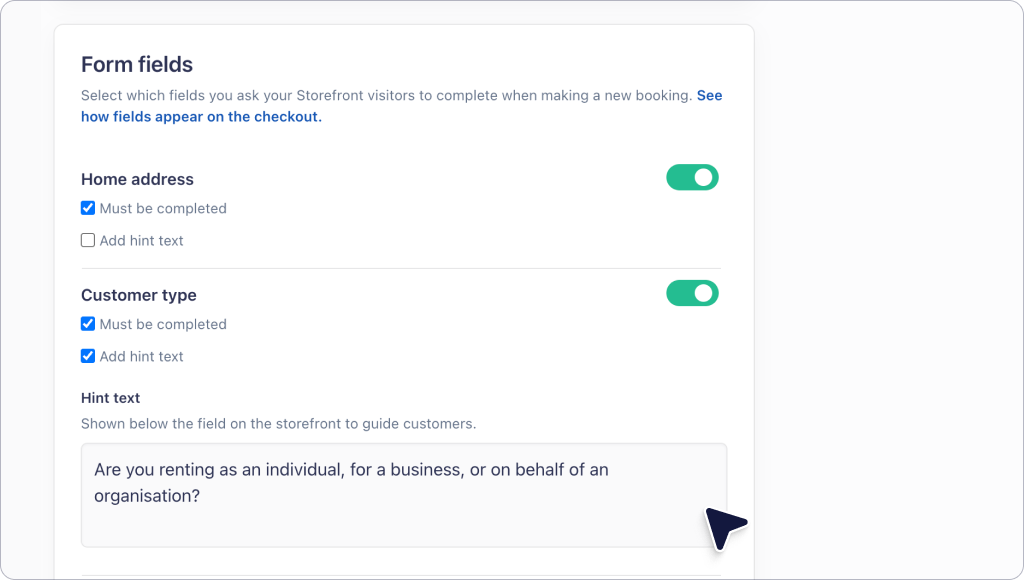Disable the Home address toggle switch
The height and width of the screenshot is (580, 1024).
[x=692, y=178]
